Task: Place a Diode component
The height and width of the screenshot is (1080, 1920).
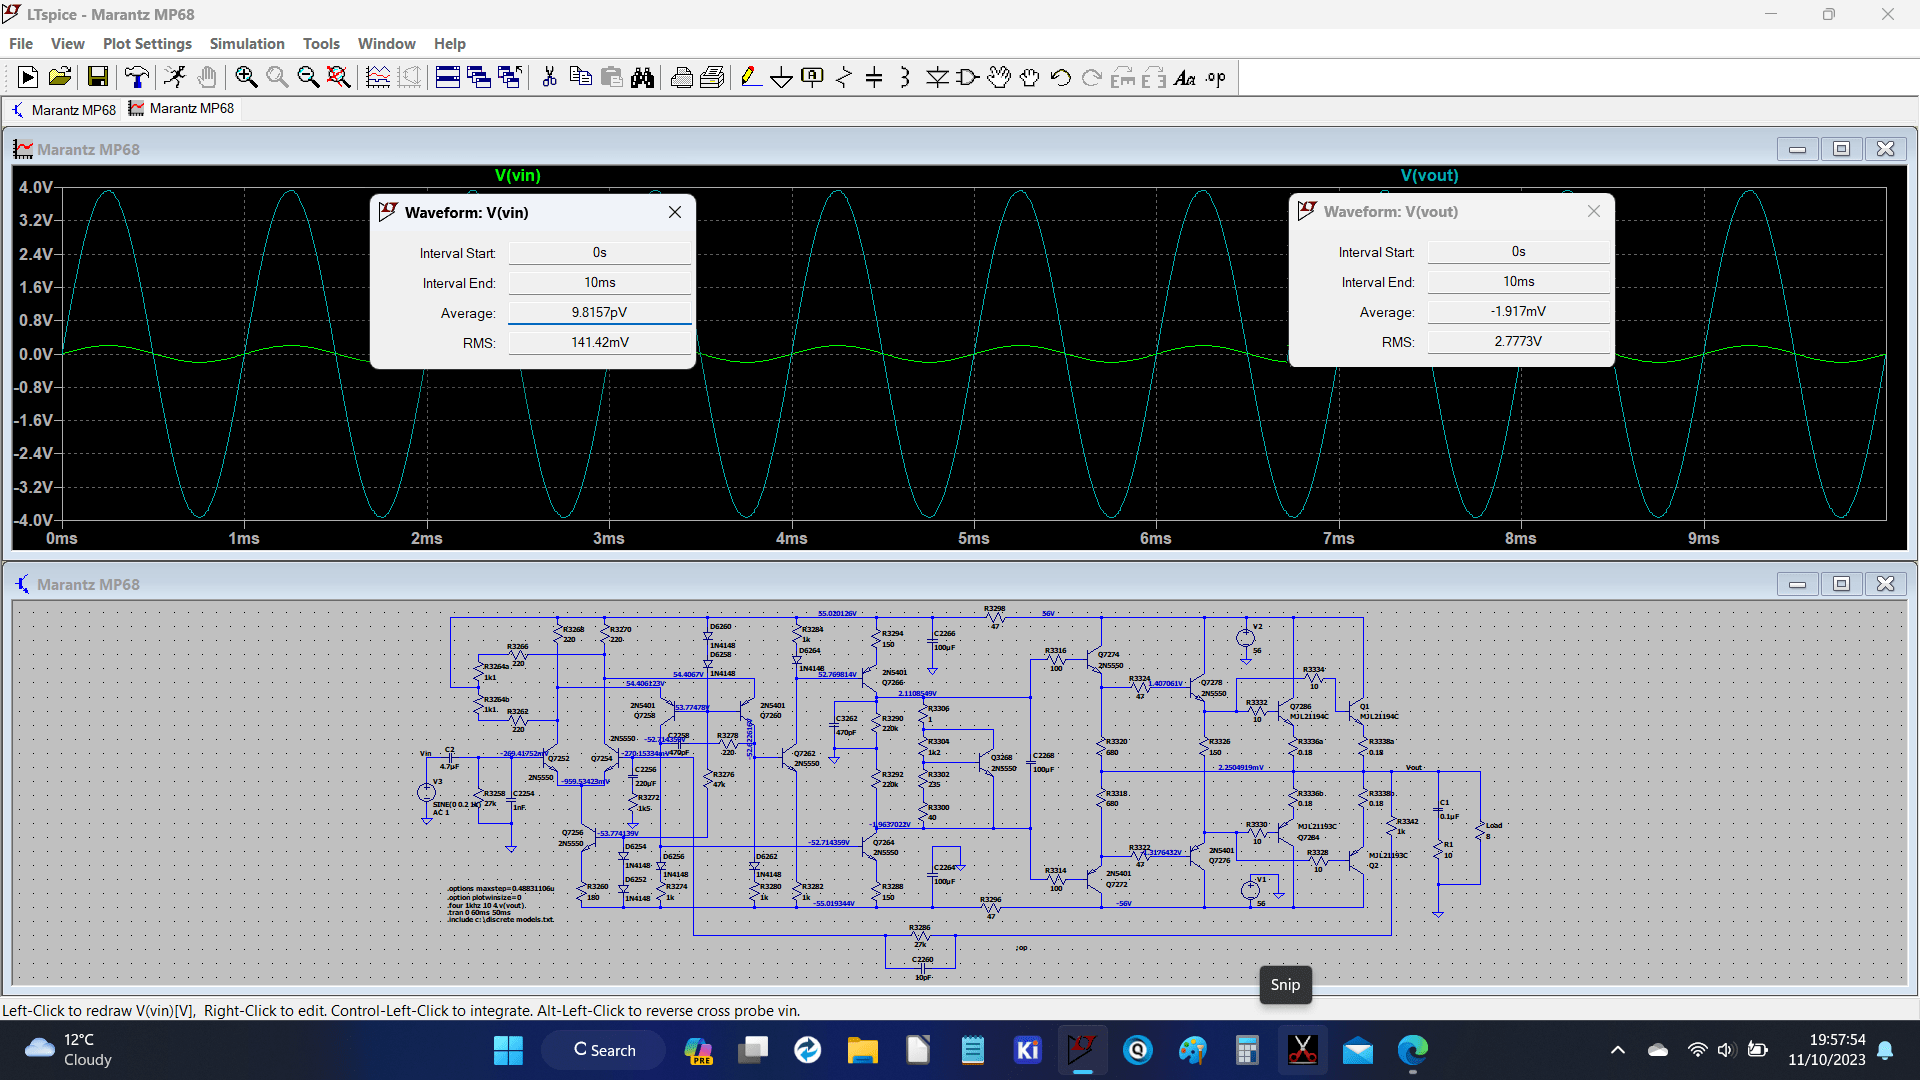Action: [937, 77]
